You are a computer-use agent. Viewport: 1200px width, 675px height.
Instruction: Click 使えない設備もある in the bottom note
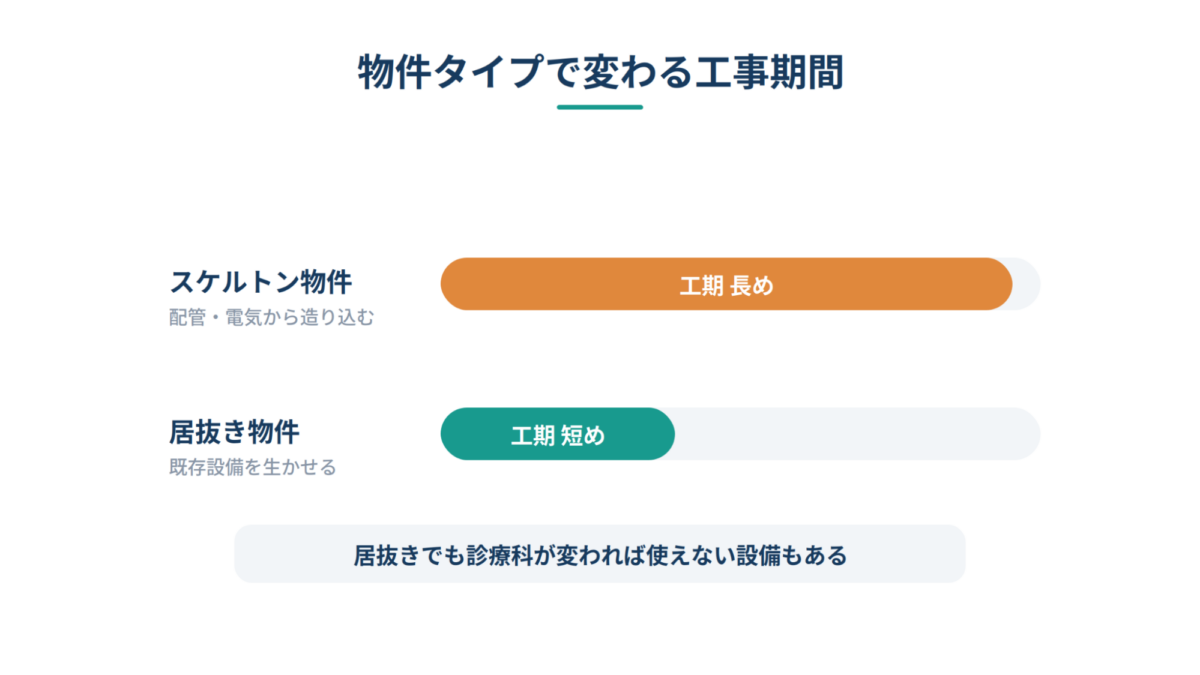click(x=745, y=555)
